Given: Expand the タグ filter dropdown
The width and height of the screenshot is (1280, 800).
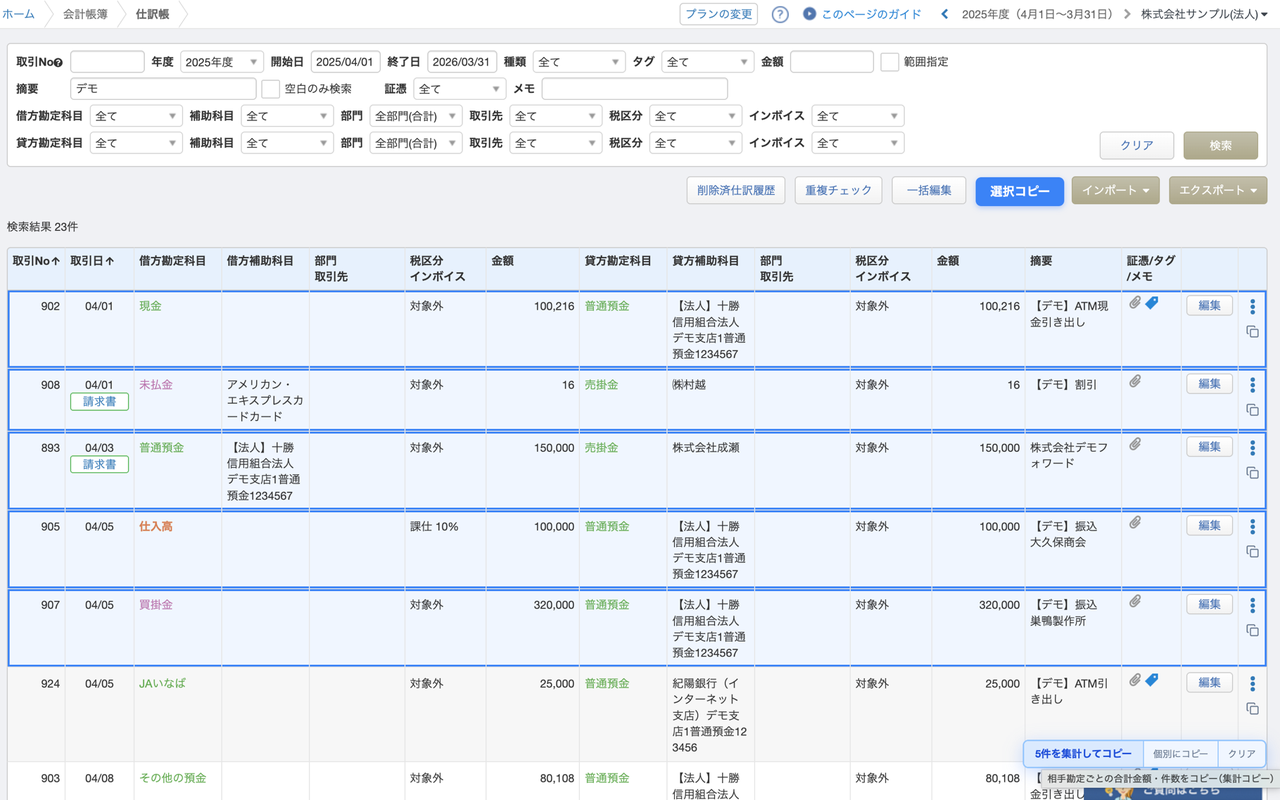Looking at the screenshot, I should coord(708,62).
